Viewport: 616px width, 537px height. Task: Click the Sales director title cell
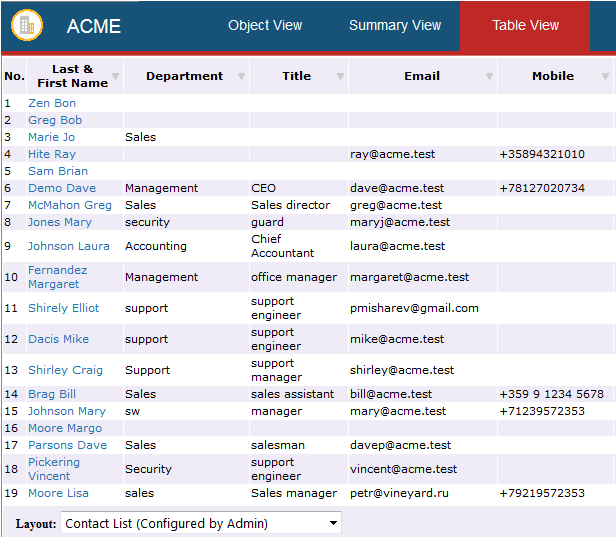tap(290, 205)
